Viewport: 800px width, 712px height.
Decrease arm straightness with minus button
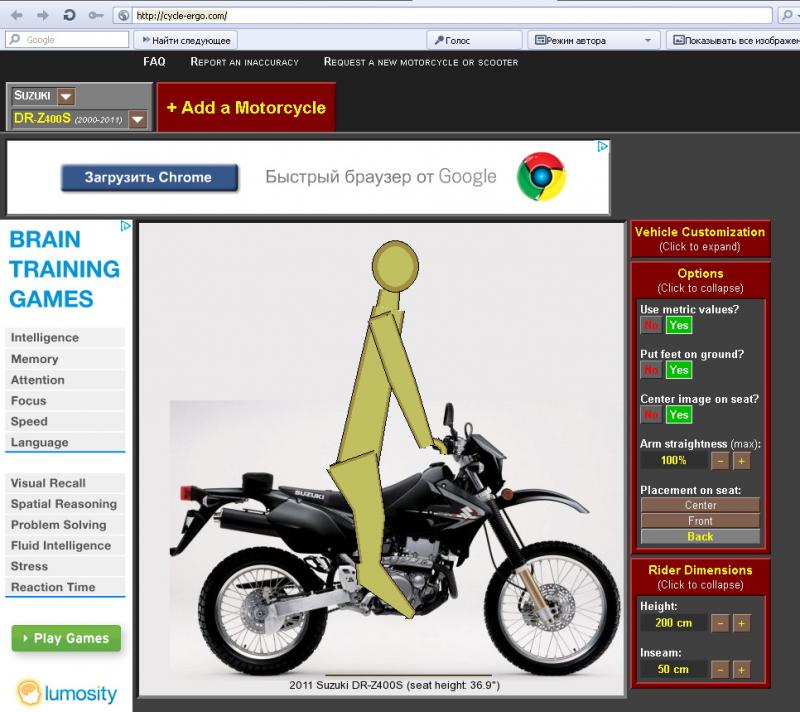(720, 461)
